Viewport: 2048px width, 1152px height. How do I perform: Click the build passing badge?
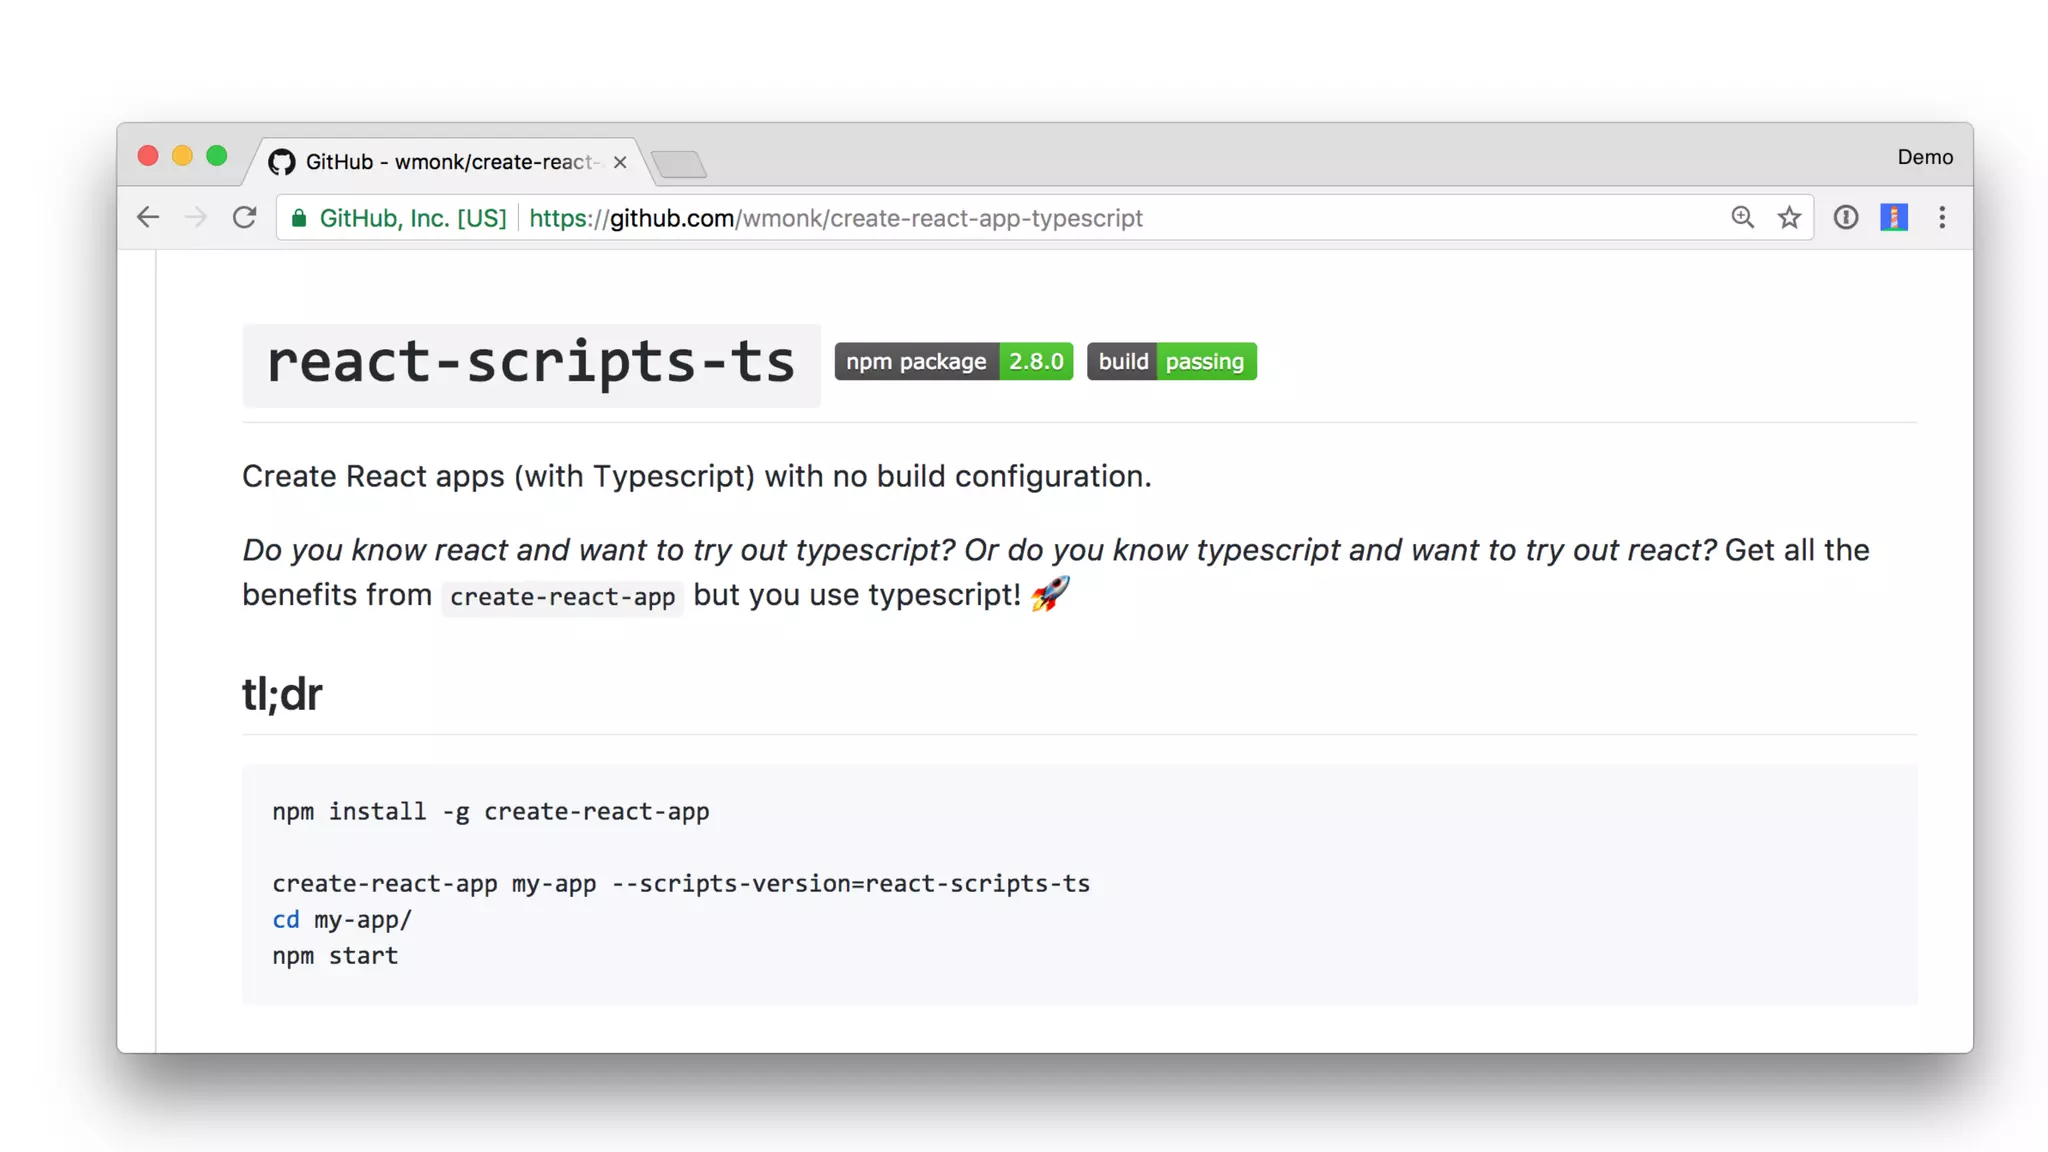click(x=1171, y=361)
